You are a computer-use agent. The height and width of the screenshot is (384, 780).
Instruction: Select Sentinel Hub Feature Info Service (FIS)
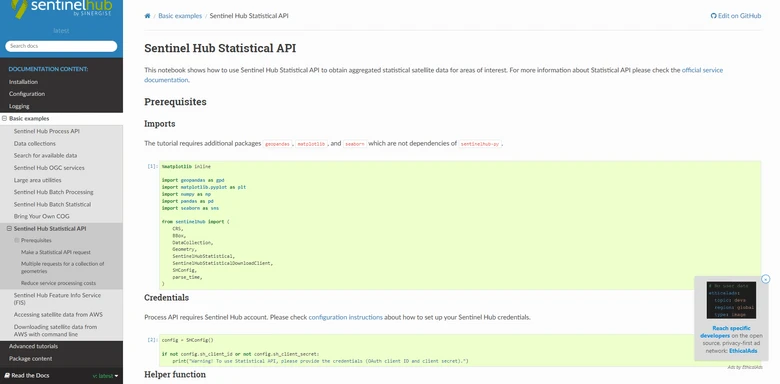pos(57,299)
